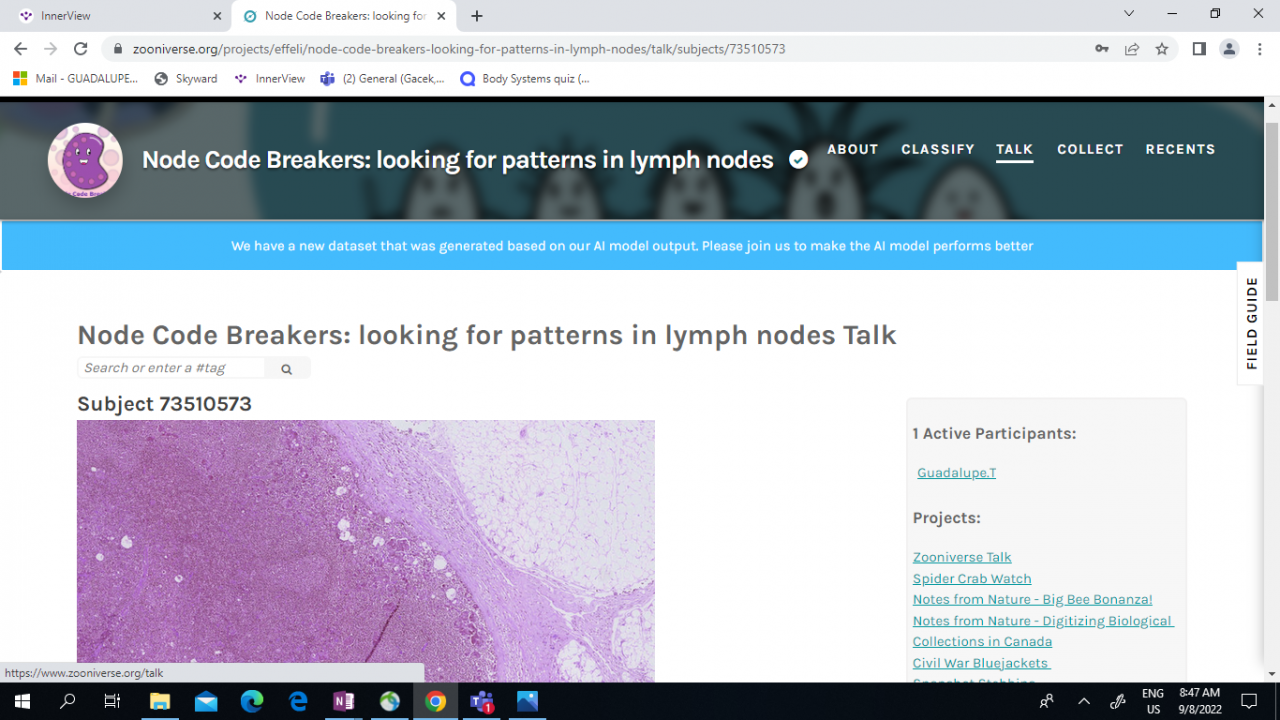
Task: Click the lymph node subject image
Action: (x=366, y=551)
